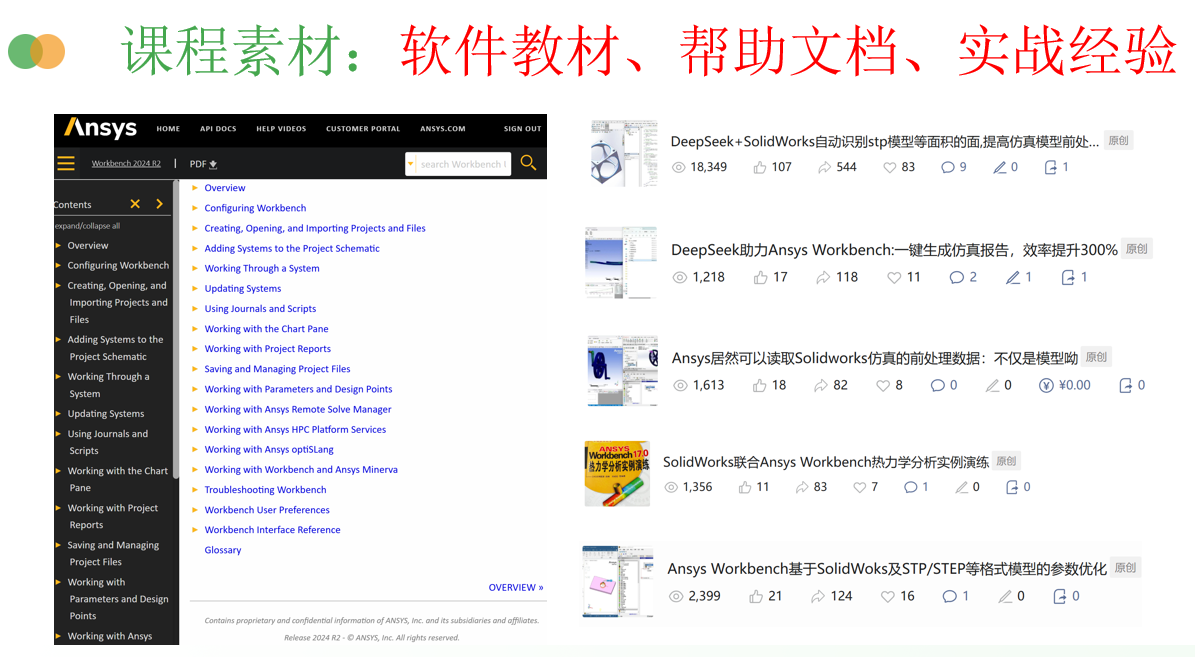Click heart icon showing 83
The height and width of the screenshot is (657, 1195).
[x=889, y=167]
